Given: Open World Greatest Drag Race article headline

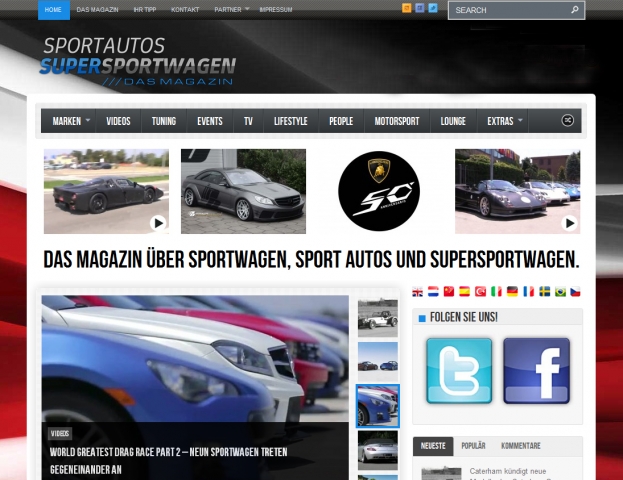Looking at the screenshot, I should pos(168,461).
